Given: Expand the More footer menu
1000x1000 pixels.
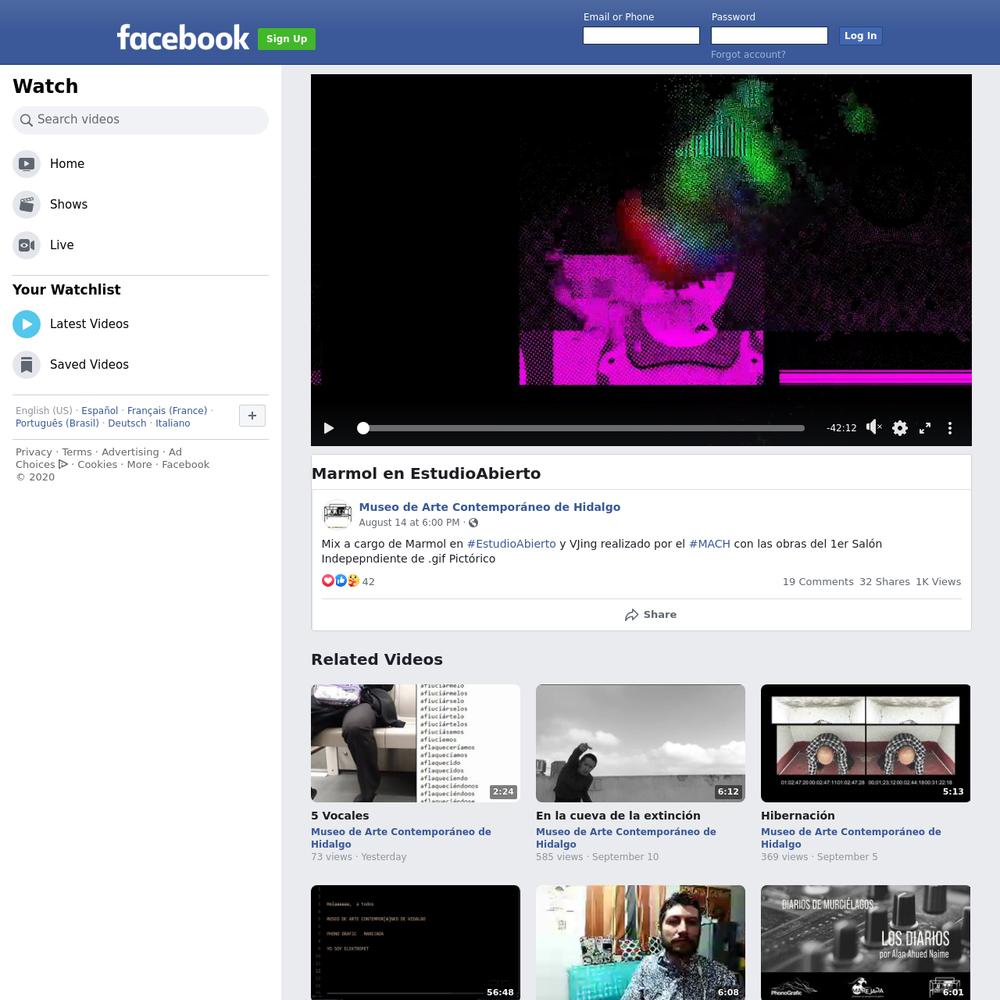Looking at the screenshot, I should [x=139, y=465].
